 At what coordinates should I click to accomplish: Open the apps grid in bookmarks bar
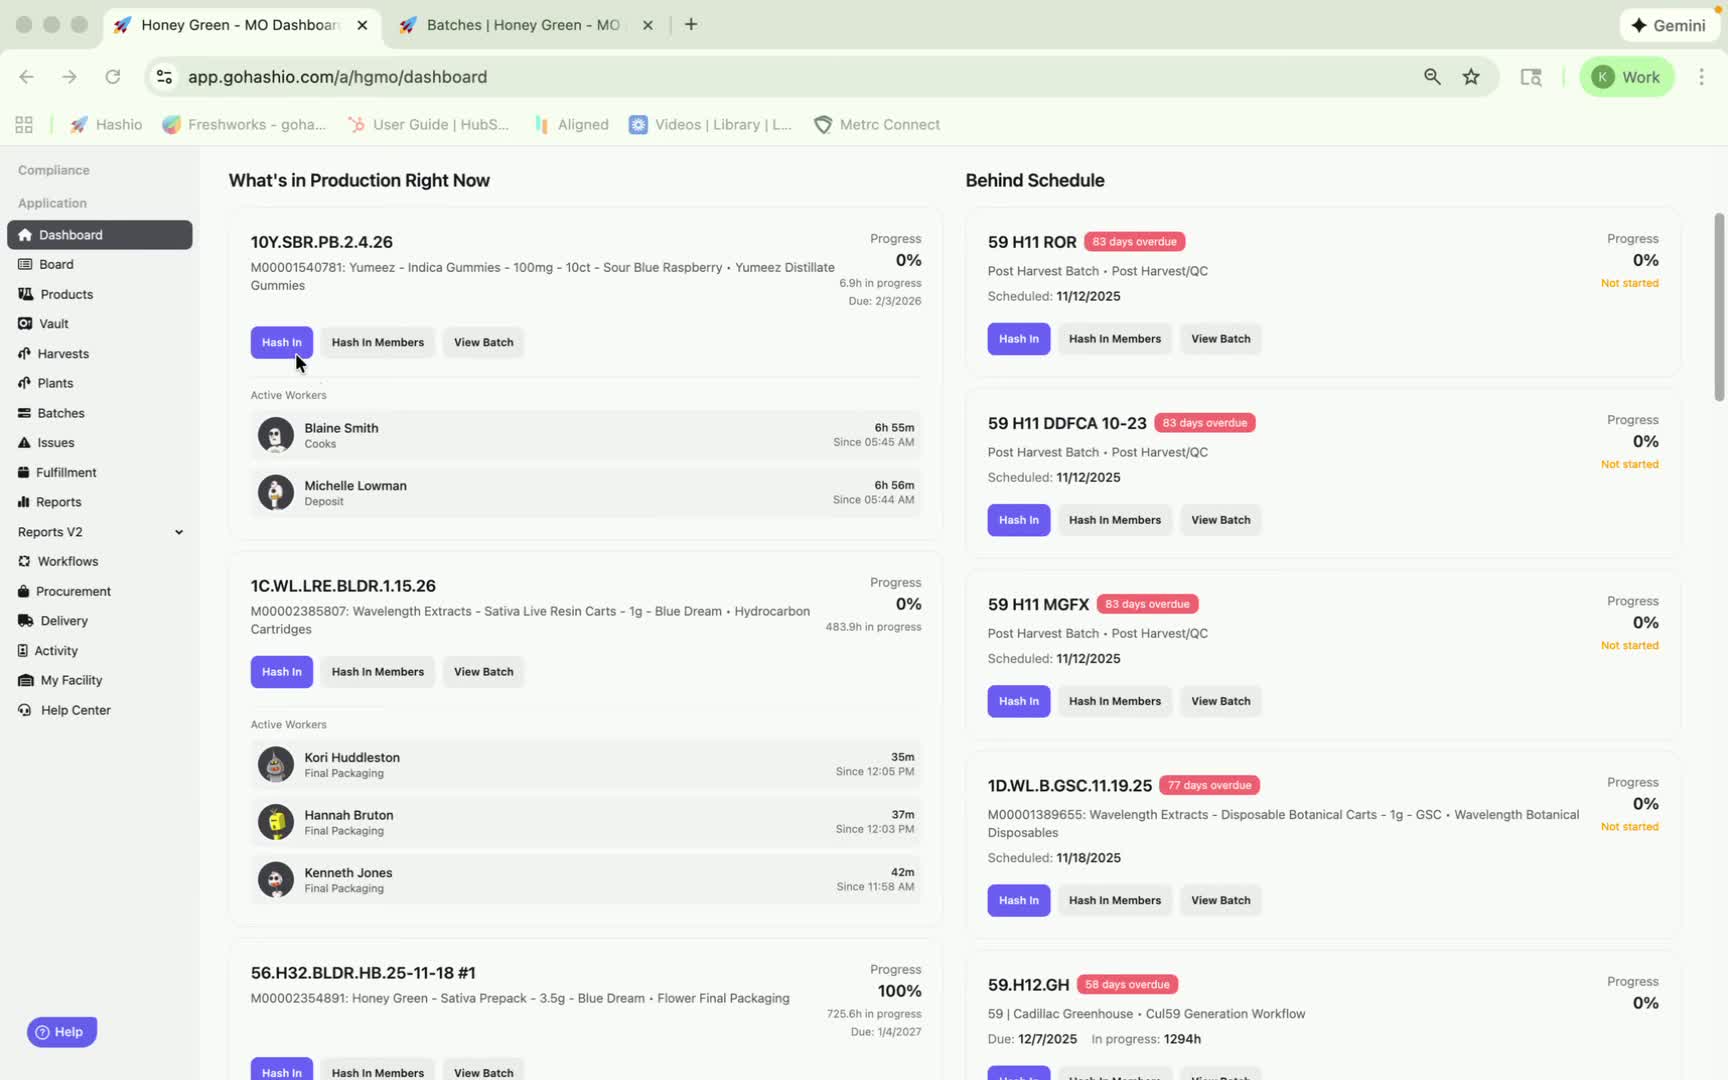pos(24,125)
